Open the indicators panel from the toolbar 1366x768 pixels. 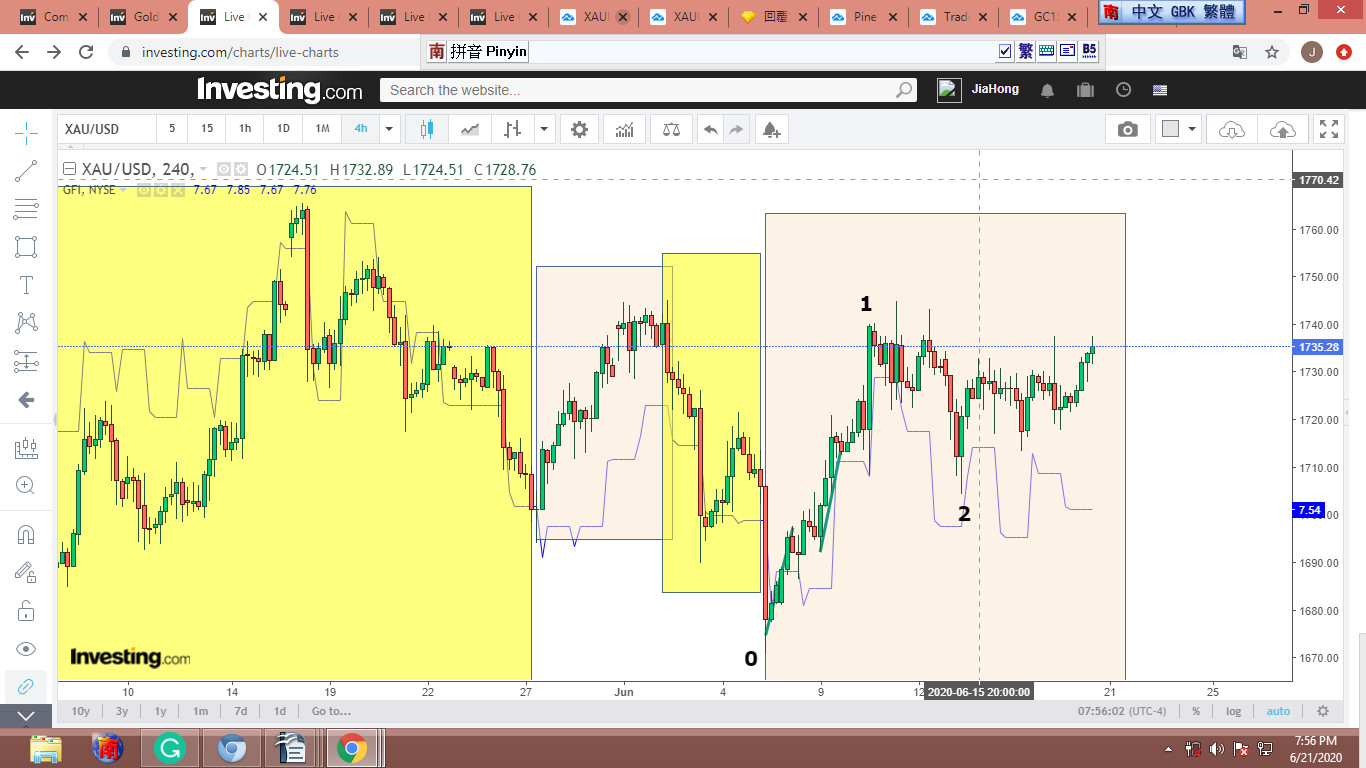624,129
